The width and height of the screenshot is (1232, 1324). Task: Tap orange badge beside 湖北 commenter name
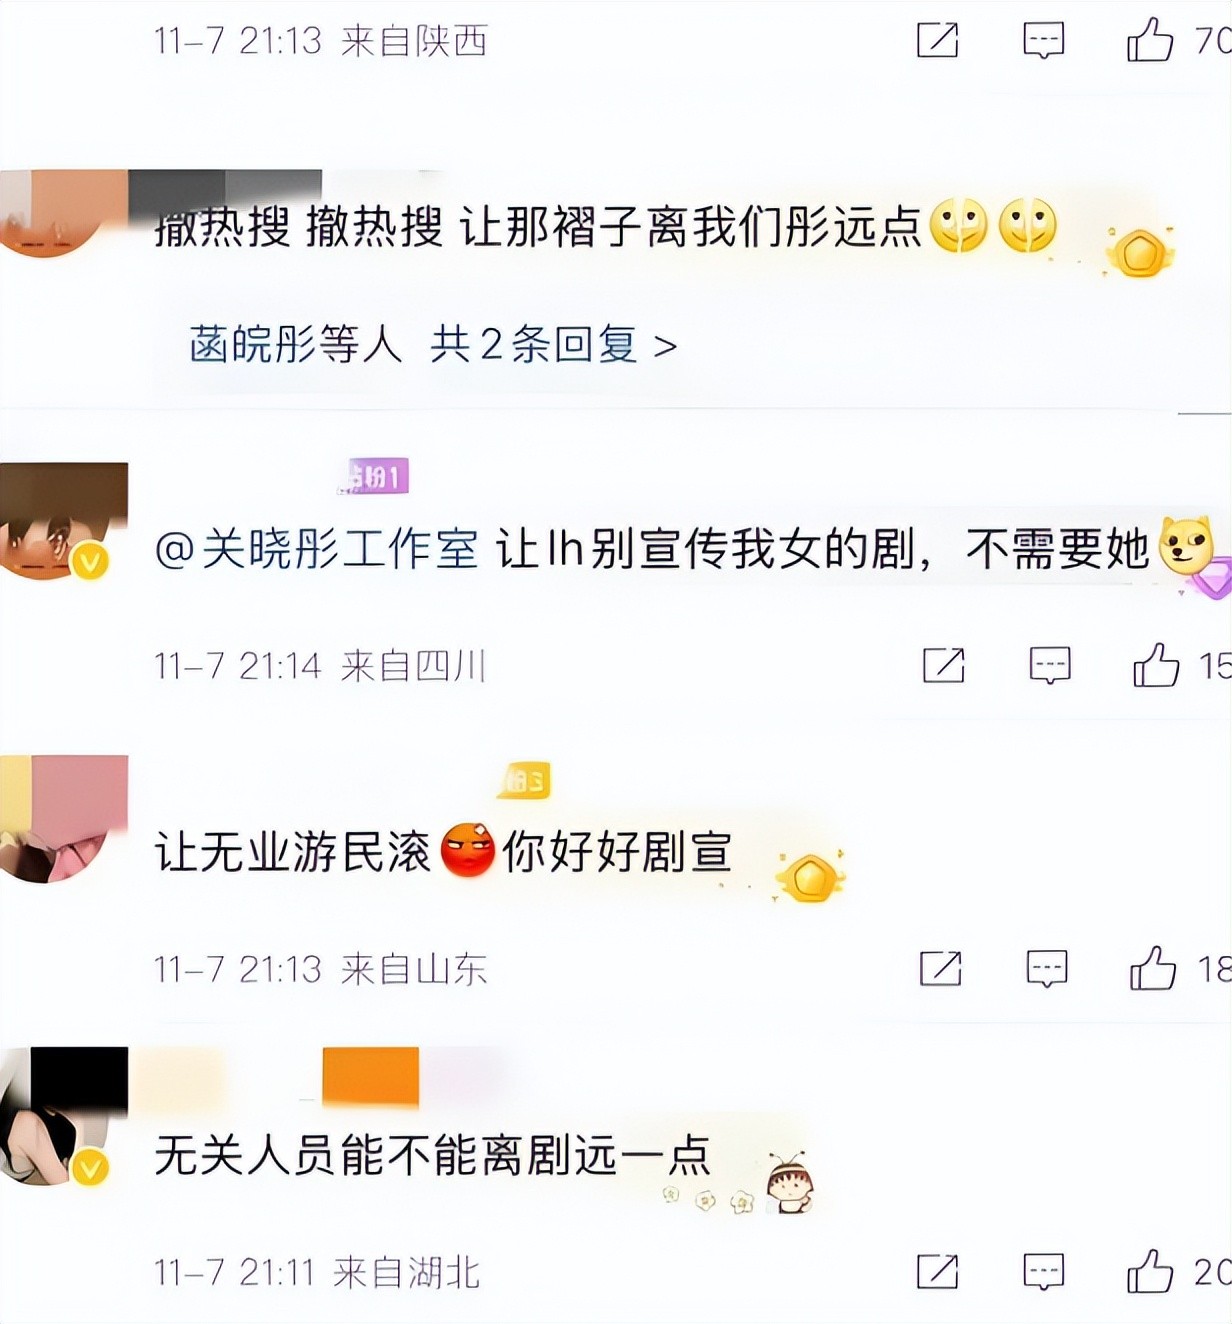point(370,1077)
